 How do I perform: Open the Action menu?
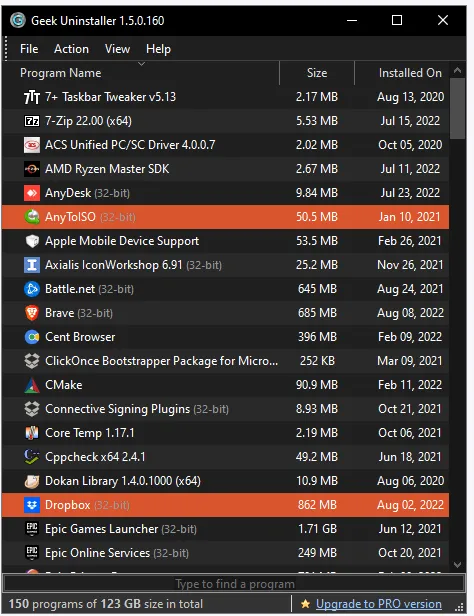pyautogui.click(x=71, y=49)
